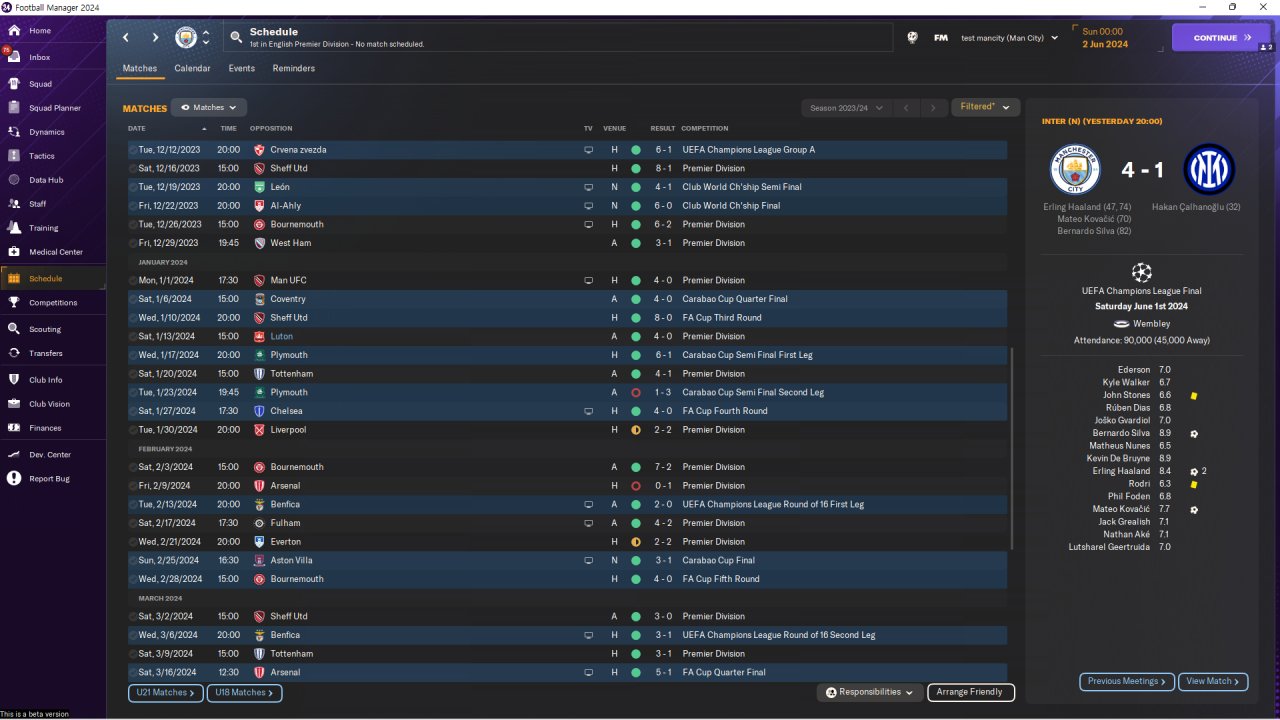This screenshot has height=720, width=1280.
Task: Open the test mancity manager dropdown
Action: [1009, 38]
